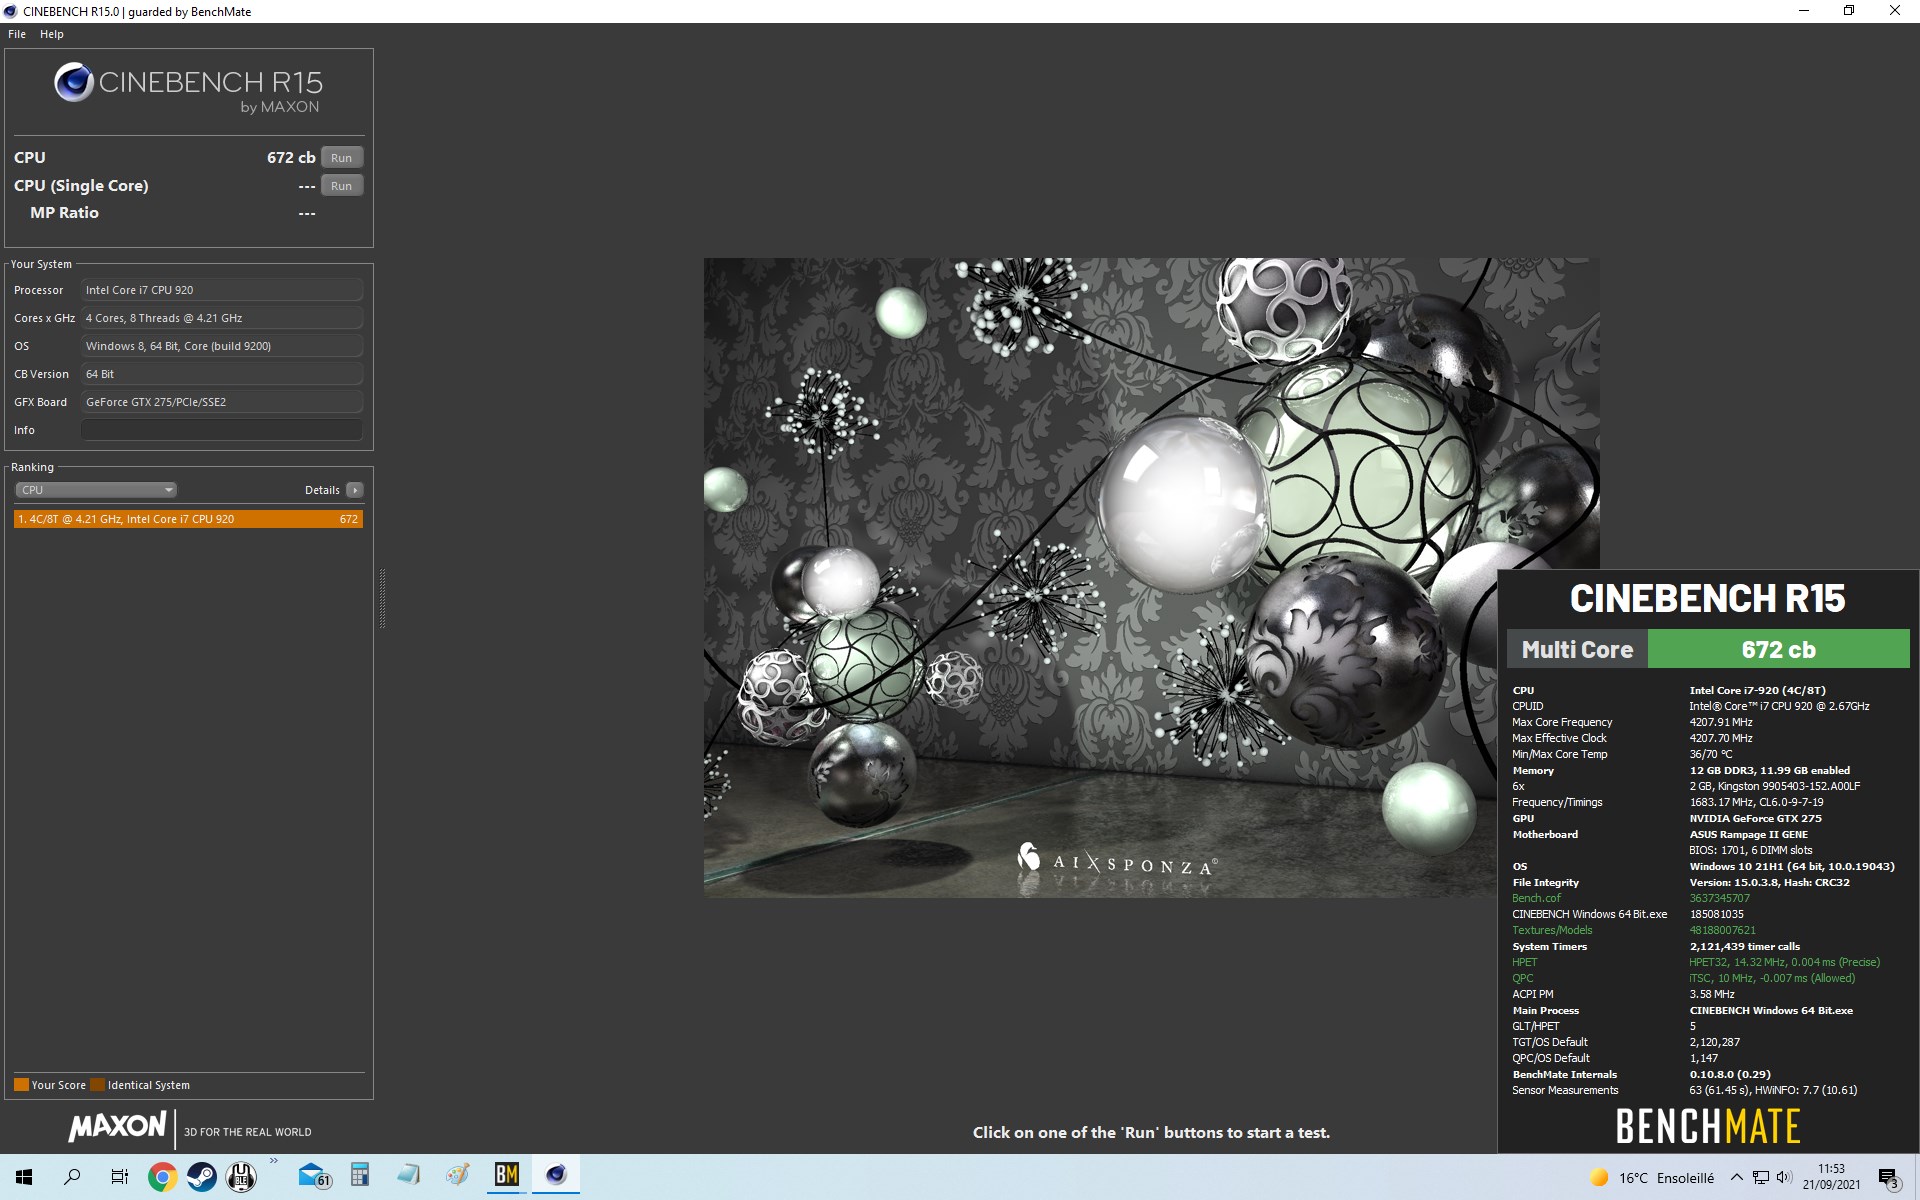Click the Max Core Frequency value 4207.91 MHz

click(x=1721, y=722)
